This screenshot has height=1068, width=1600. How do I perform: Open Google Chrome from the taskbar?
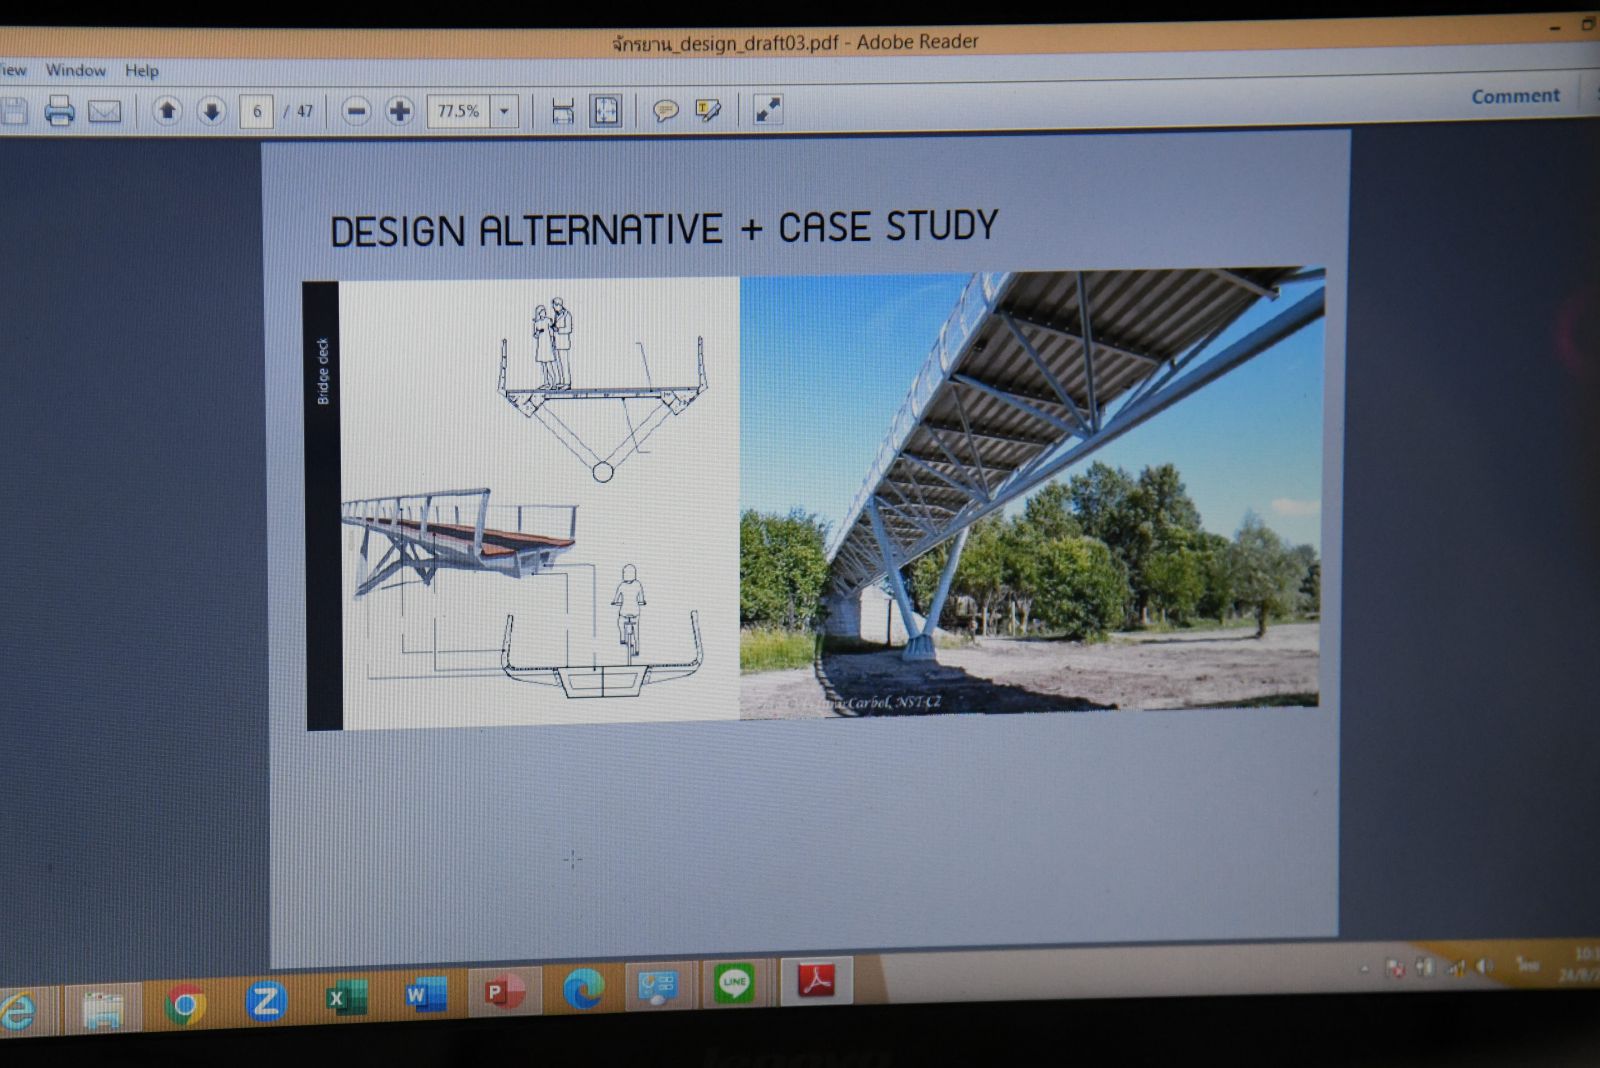pos(185,1003)
